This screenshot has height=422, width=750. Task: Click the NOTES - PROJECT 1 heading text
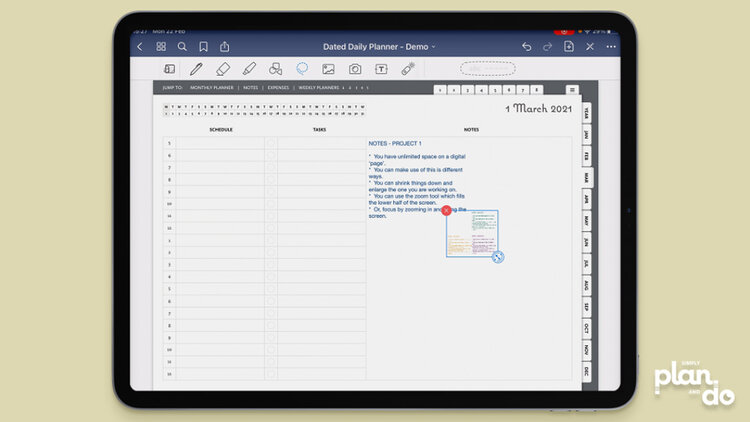pos(395,144)
